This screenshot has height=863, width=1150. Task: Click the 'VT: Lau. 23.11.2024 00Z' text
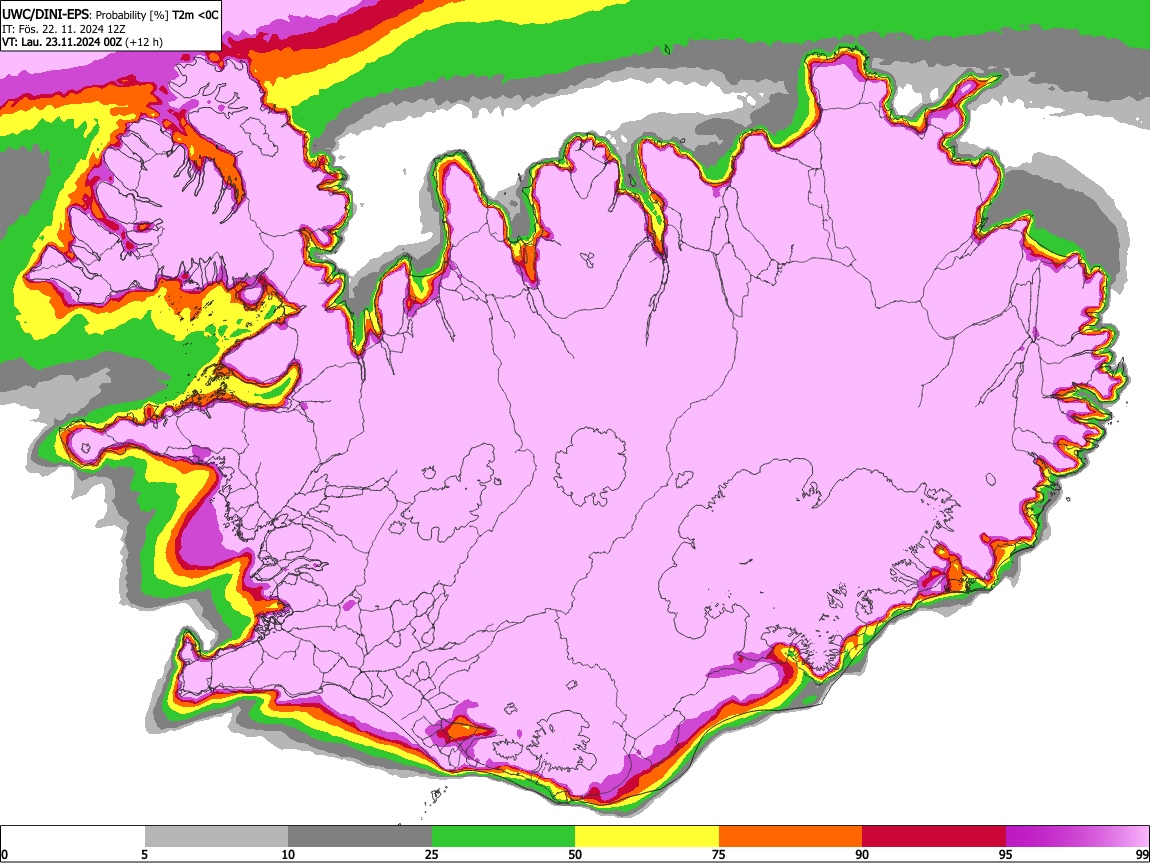tap(61, 42)
